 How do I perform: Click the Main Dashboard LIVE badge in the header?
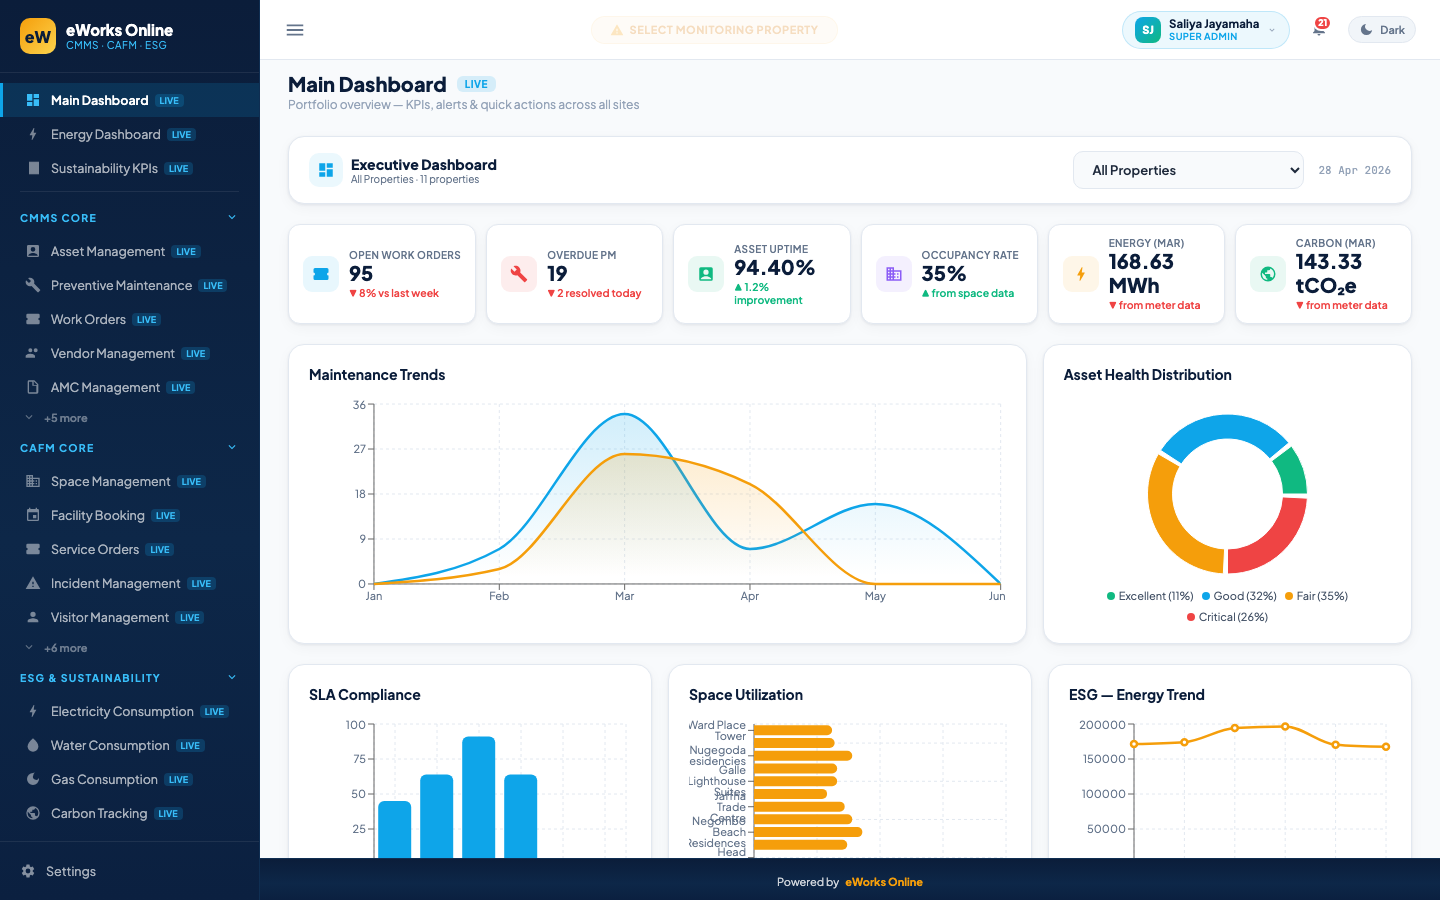click(x=476, y=84)
